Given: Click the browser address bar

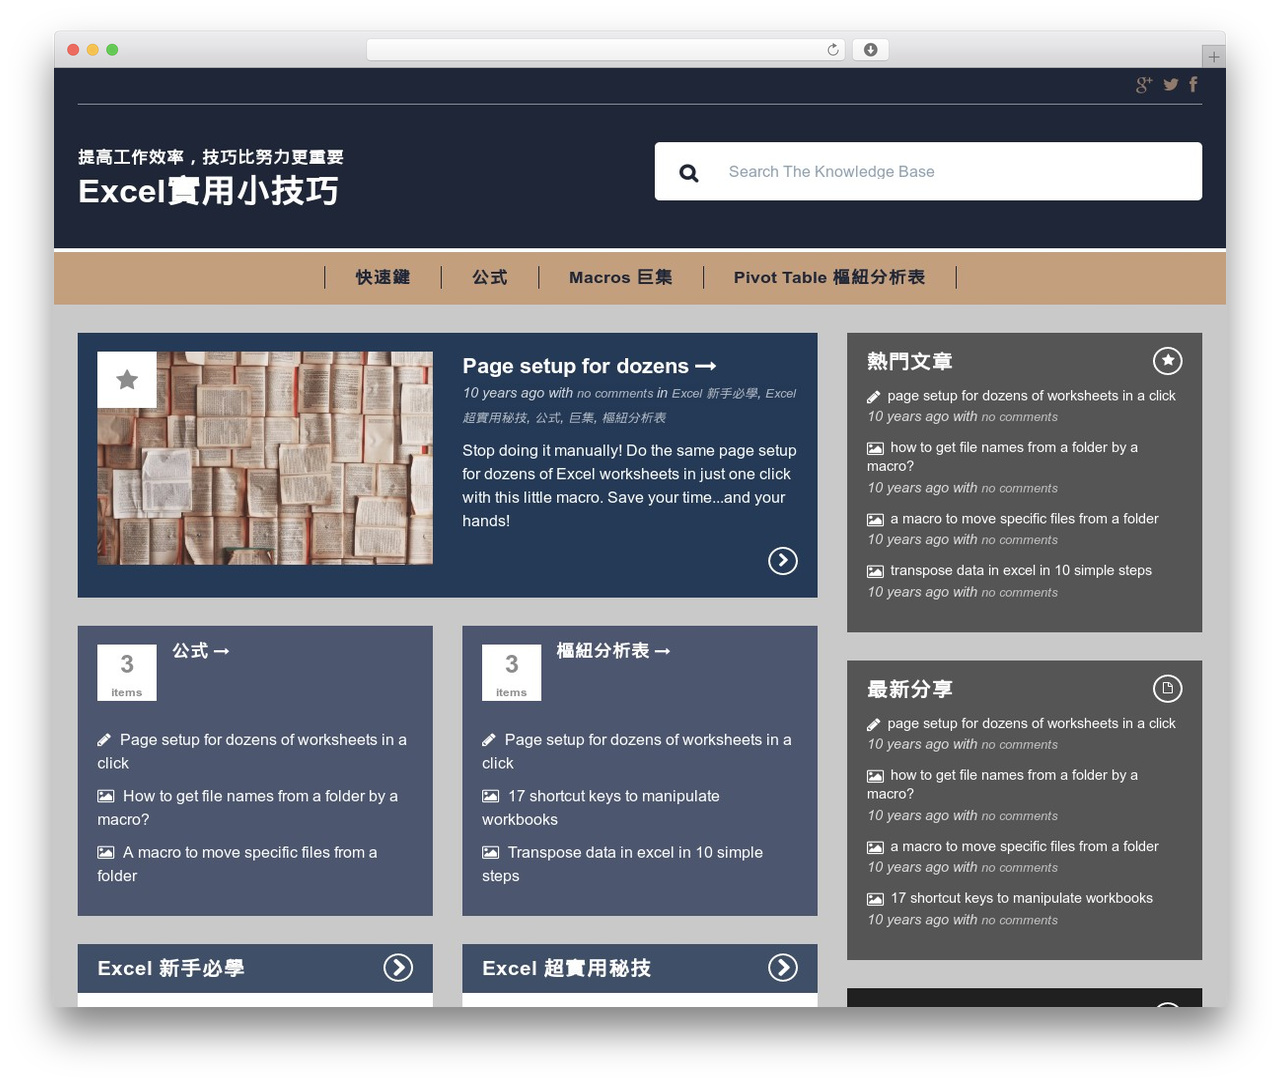Looking at the screenshot, I should [605, 50].
